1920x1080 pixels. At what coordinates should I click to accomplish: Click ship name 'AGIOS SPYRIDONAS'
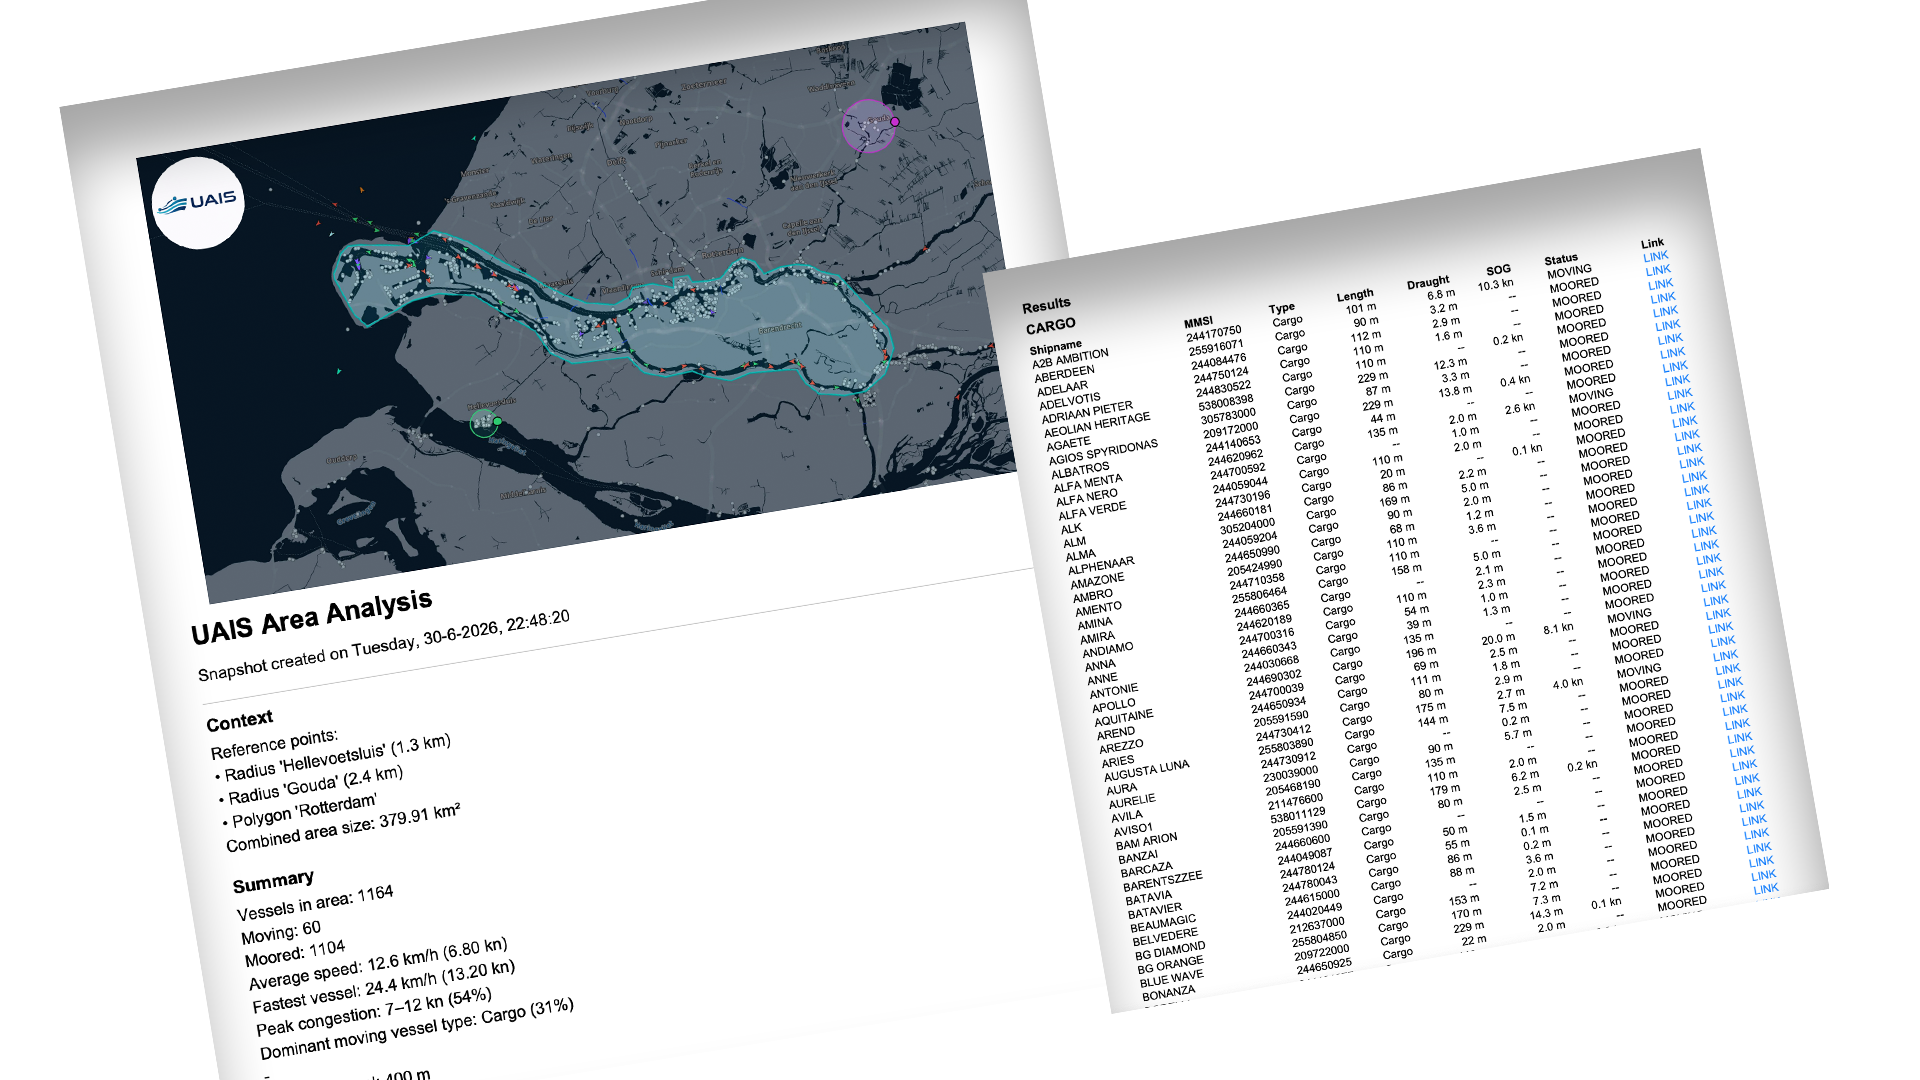pos(1103,452)
